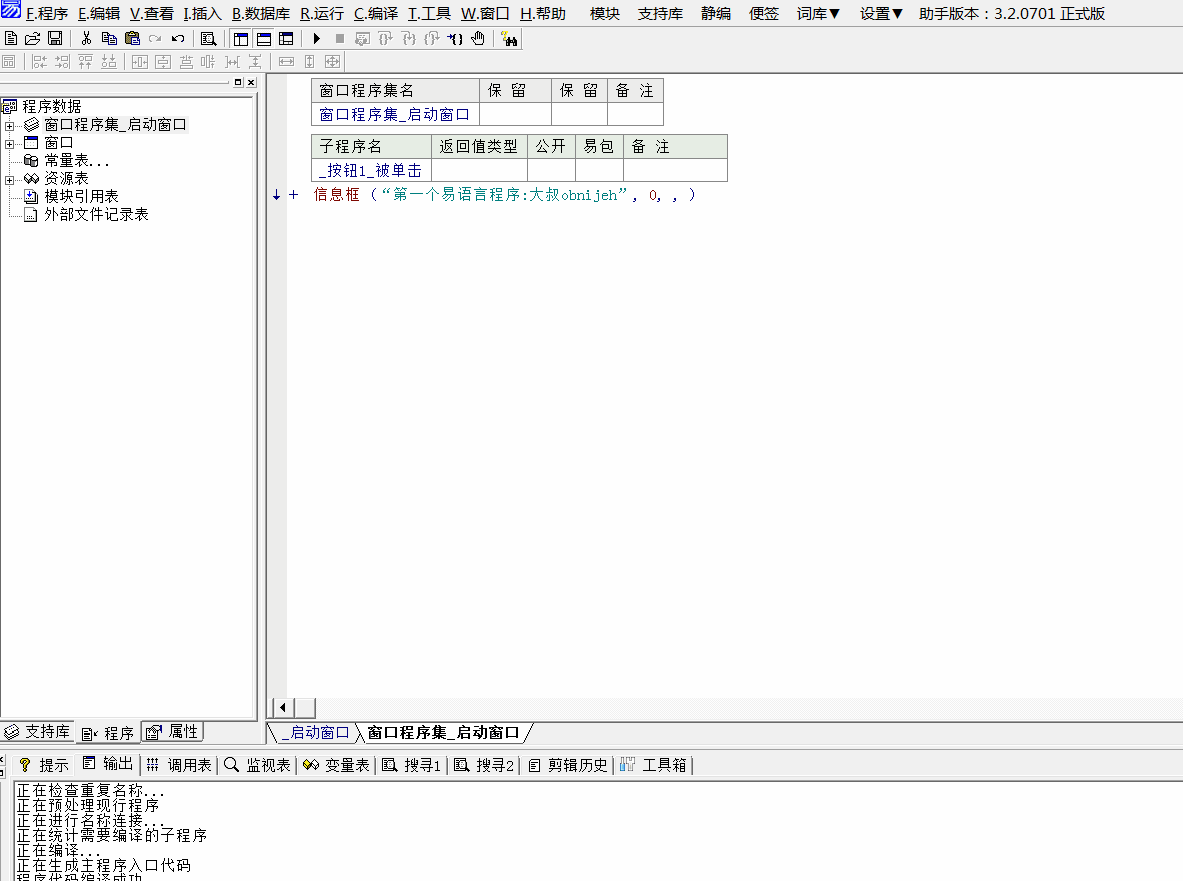Image resolution: width=1183 pixels, height=881 pixels.
Task: Click the align-right edges layout icon
Action: point(63,62)
